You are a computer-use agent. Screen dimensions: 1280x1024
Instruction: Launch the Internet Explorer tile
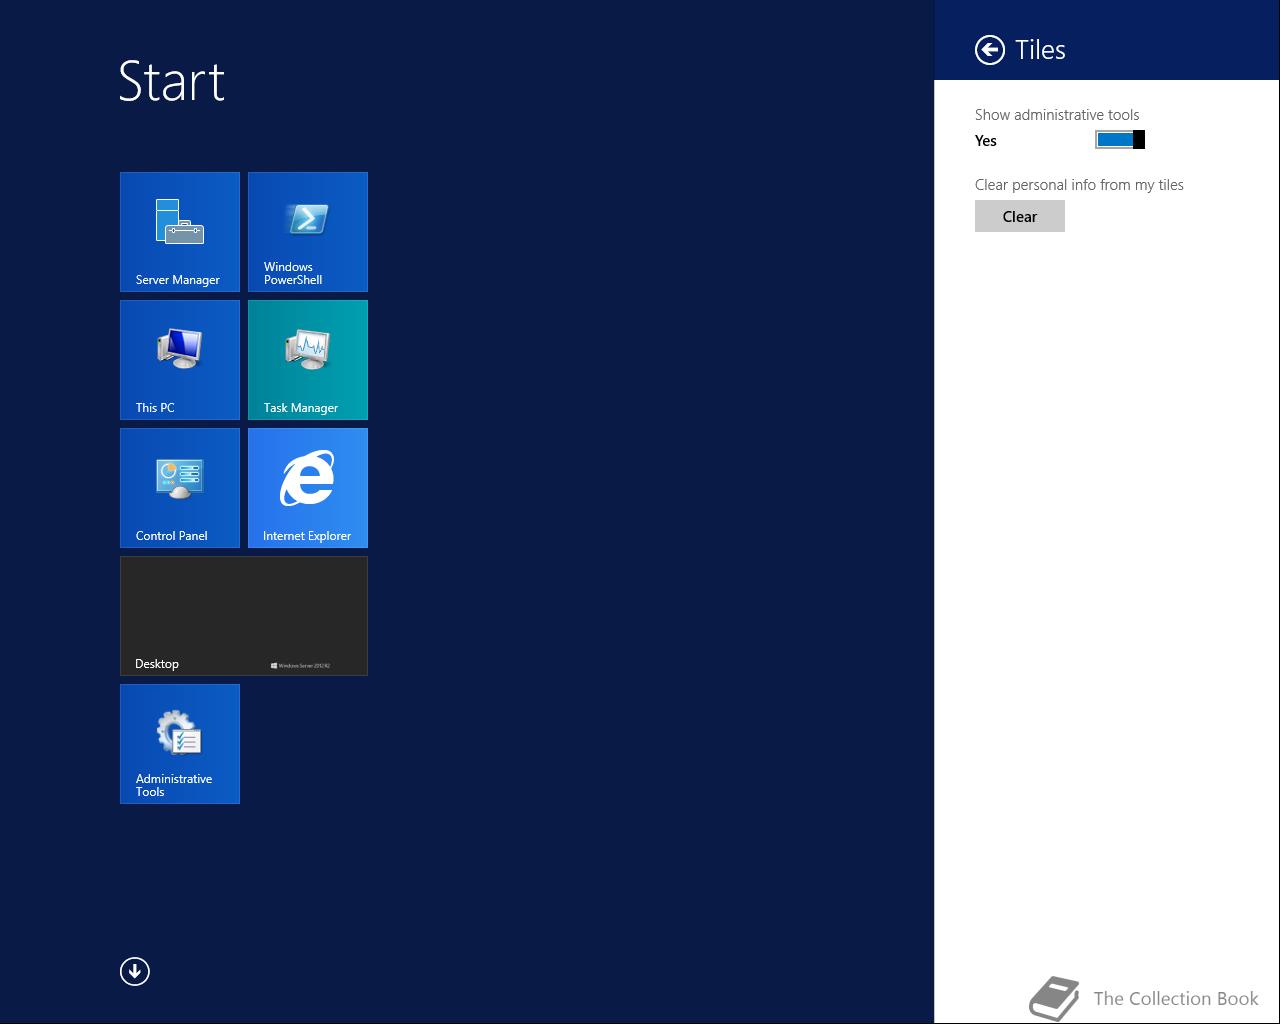coord(308,488)
